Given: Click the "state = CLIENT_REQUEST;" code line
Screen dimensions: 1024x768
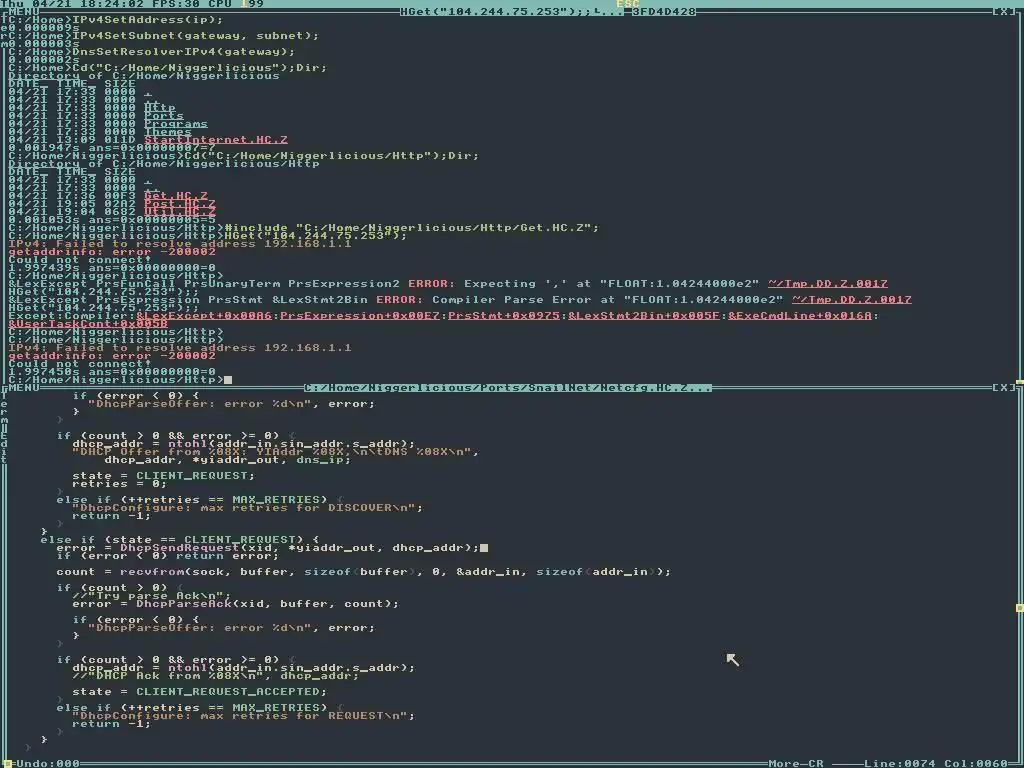Looking at the screenshot, I should [163, 476].
